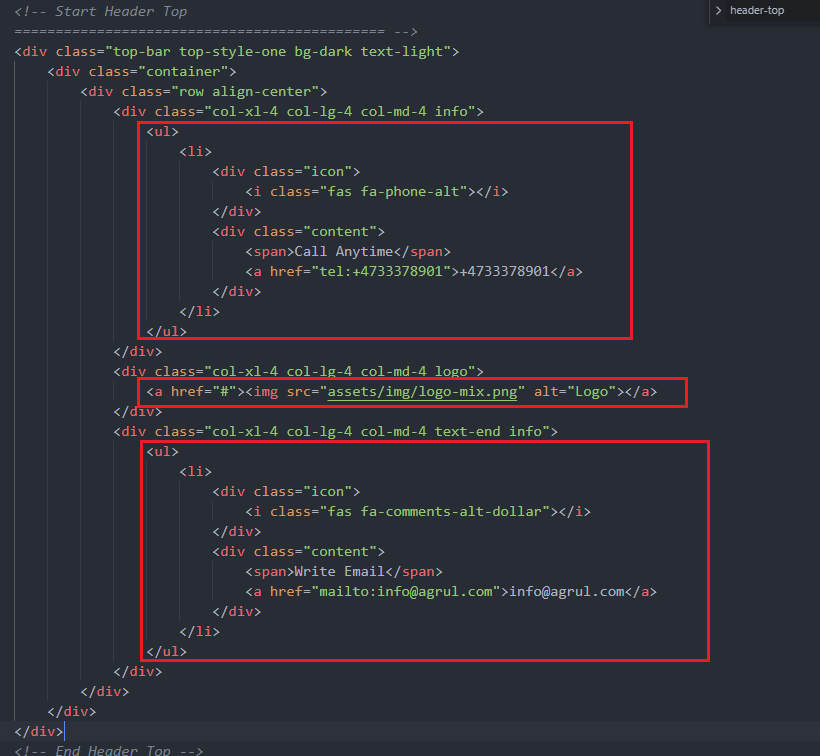Viewport: 820px width, 756px height.
Task: Click the info@agrul.com anchor text
Action: pyautogui.click(x=567, y=591)
